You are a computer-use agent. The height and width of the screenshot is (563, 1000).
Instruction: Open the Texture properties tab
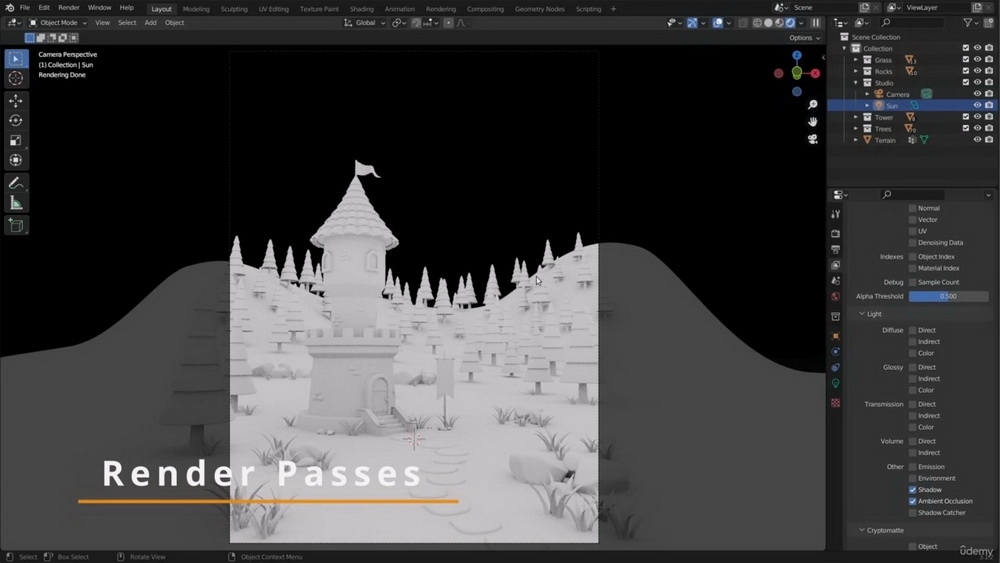[x=835, y=403]
